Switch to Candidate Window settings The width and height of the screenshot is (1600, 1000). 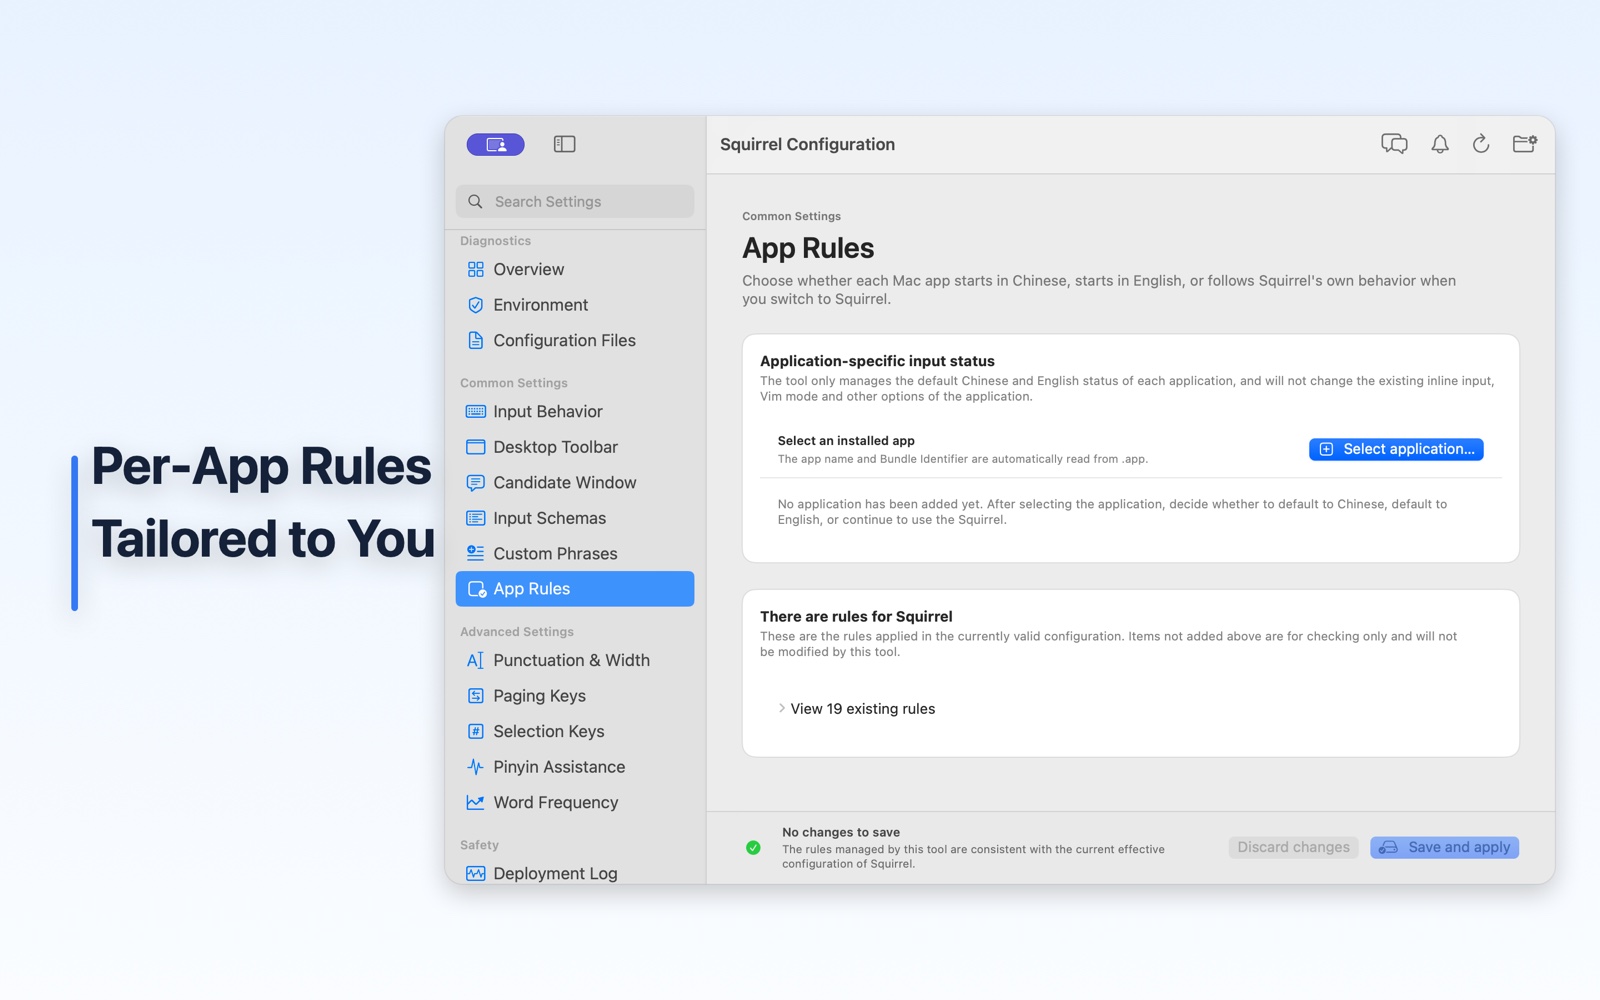tap(564, 483)
